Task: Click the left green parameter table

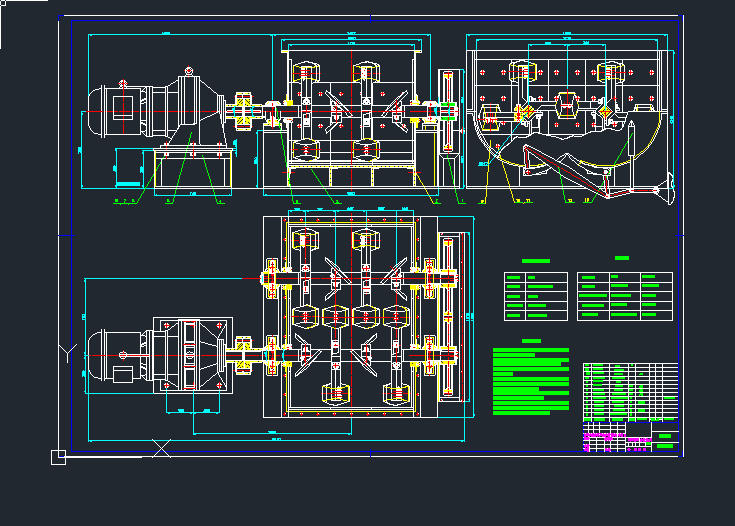Action: coord(535,296)
